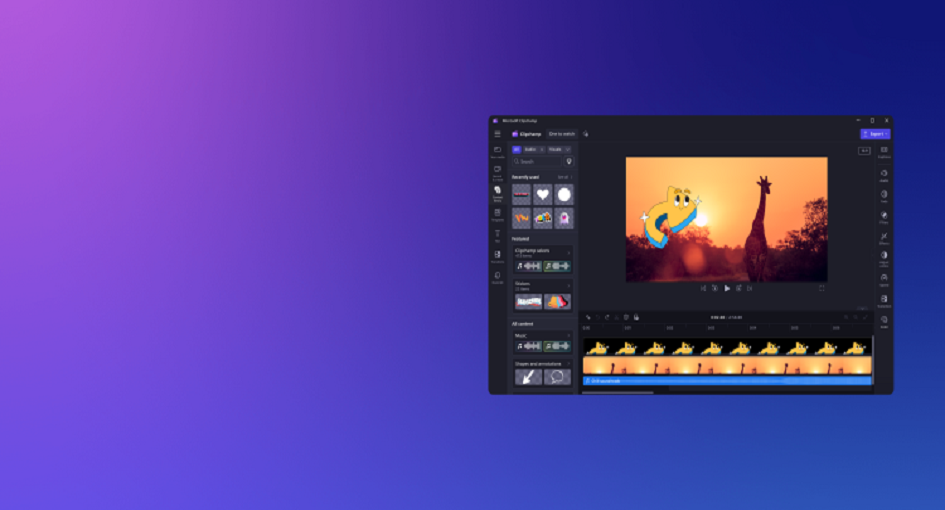Expand the Clipchamp selects featured collection
The image size is (945, 510).
[568, 252]
